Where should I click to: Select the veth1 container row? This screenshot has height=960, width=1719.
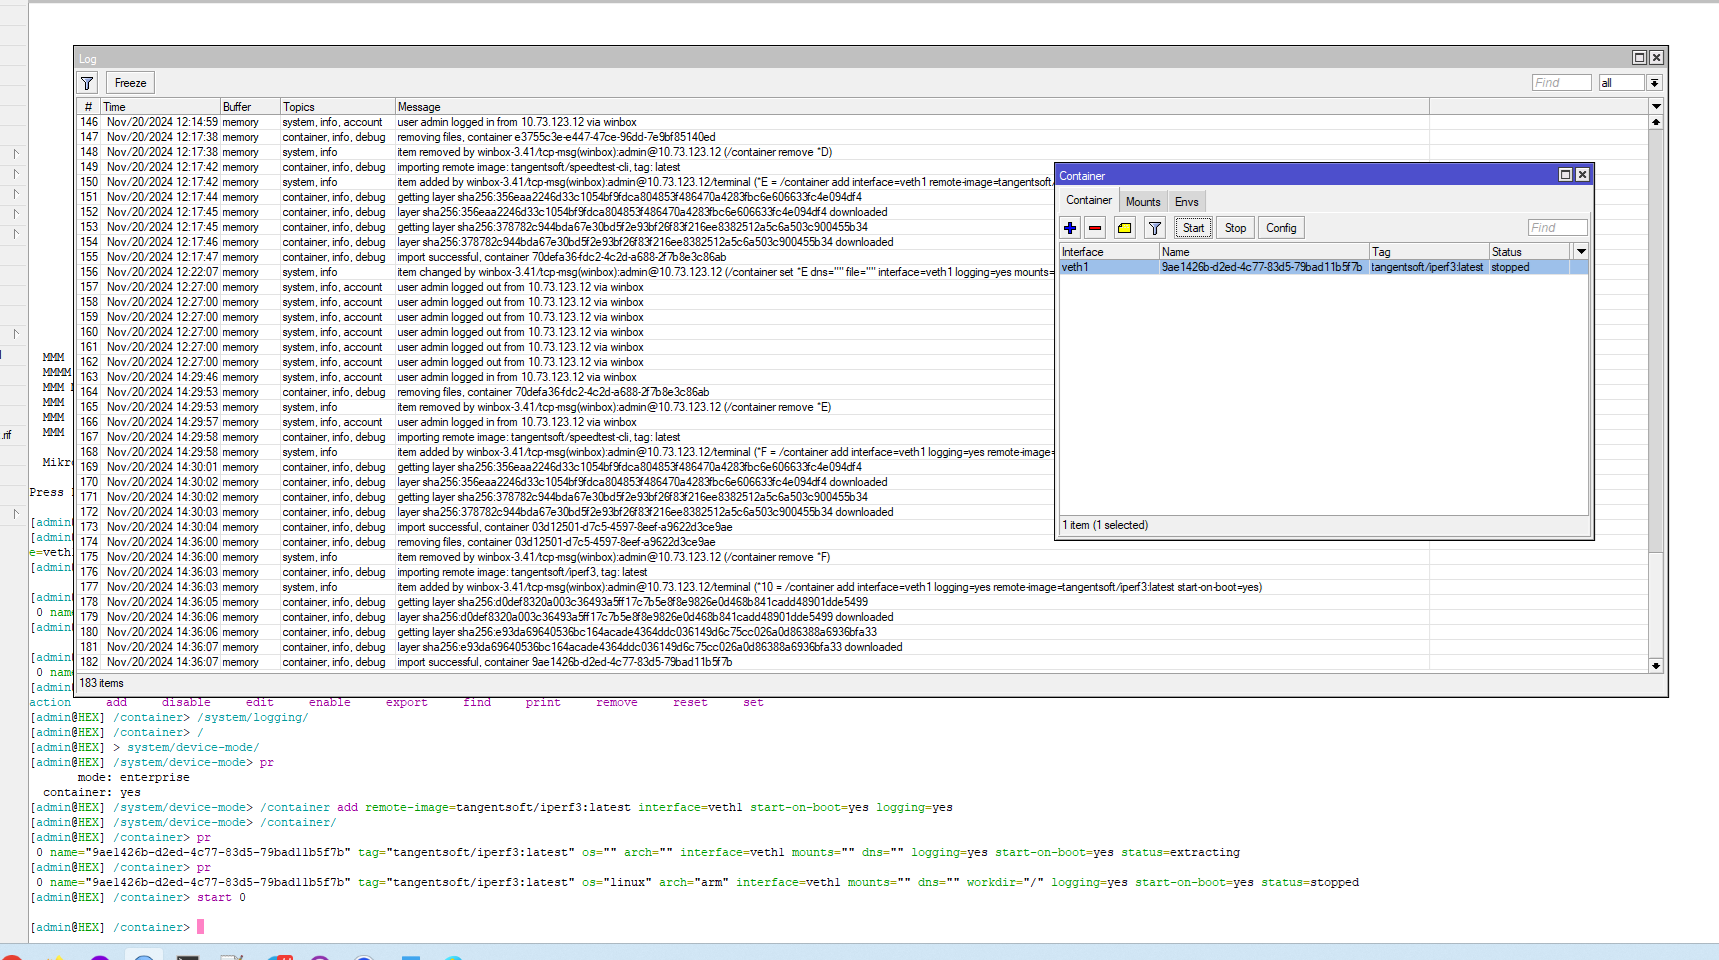pos(1323,267)
